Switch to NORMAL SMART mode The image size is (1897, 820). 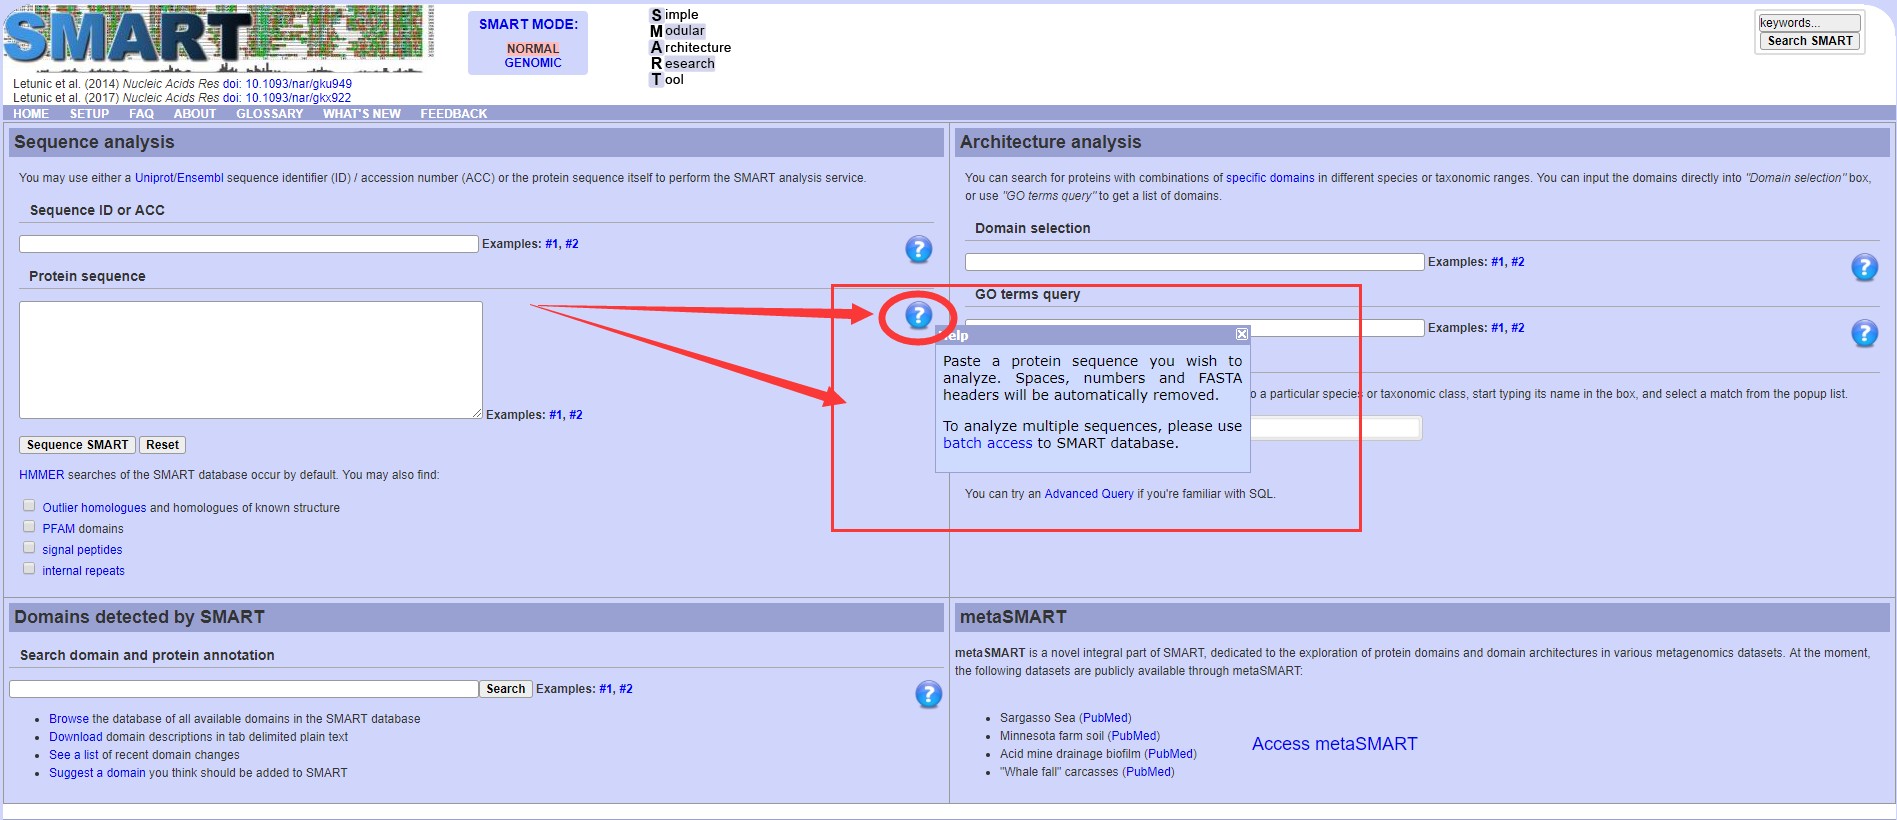(x=532, y=49)
